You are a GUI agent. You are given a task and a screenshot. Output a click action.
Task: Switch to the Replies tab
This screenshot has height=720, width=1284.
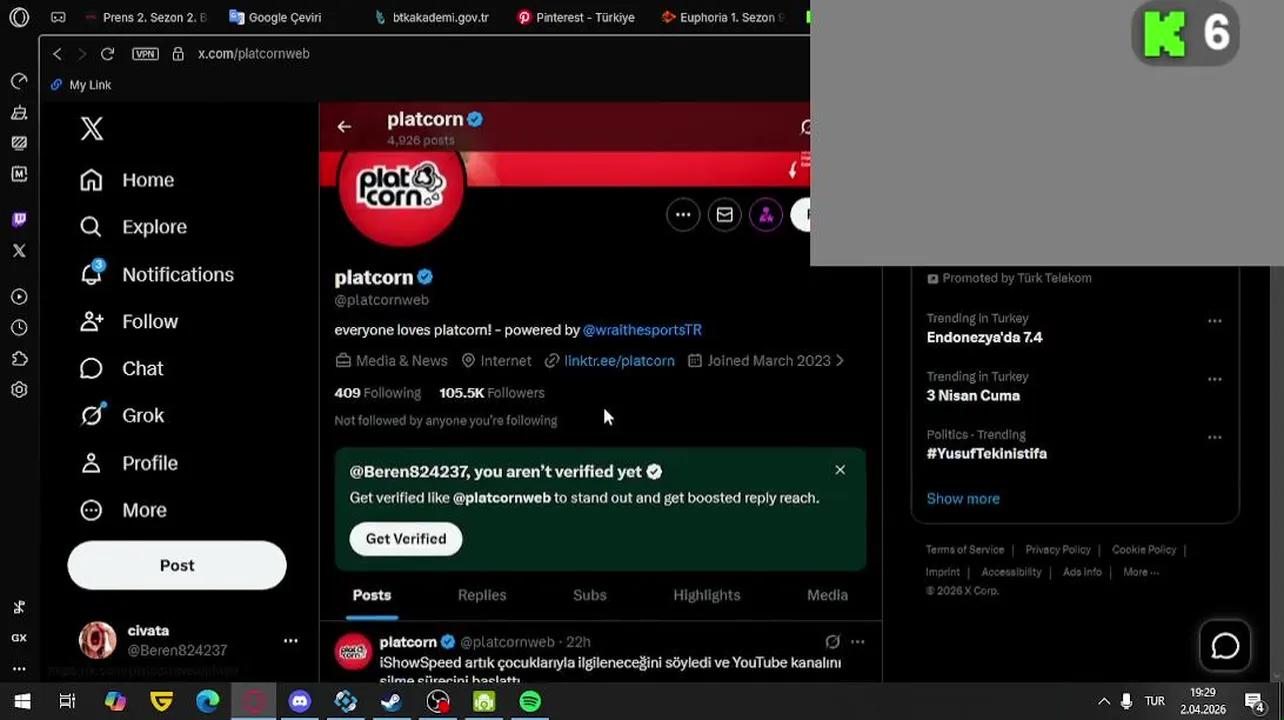click(x=482, y=595)
